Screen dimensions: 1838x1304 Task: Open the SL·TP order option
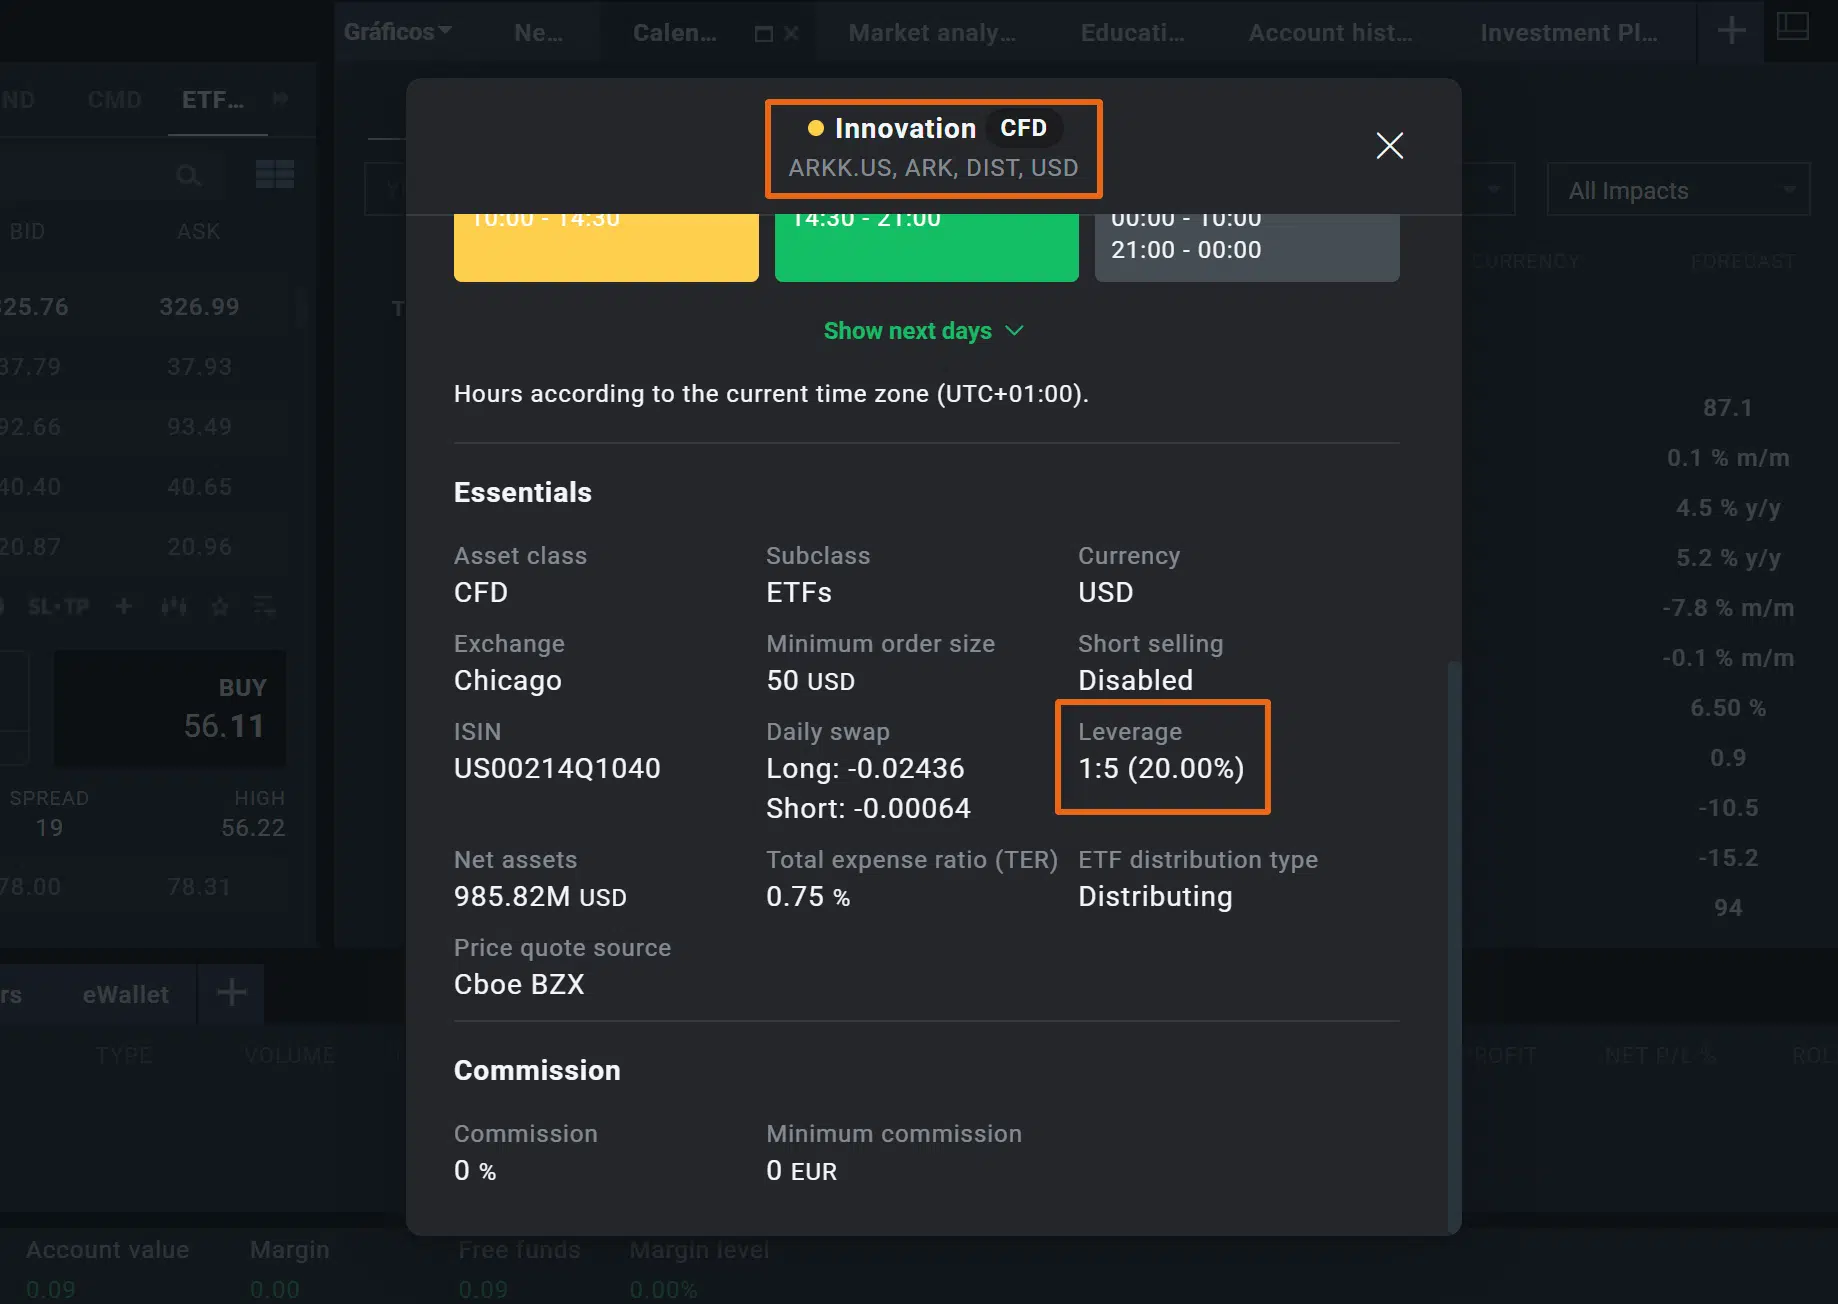click(58, 606)
